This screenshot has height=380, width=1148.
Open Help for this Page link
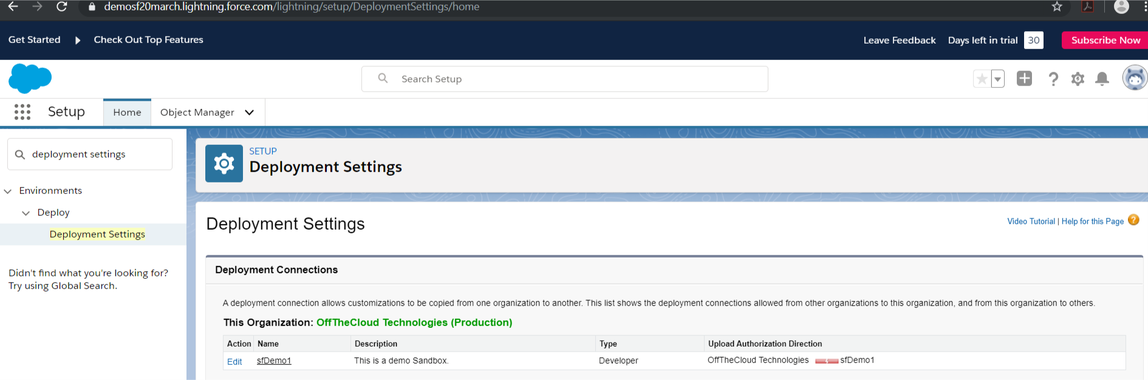1092,221
